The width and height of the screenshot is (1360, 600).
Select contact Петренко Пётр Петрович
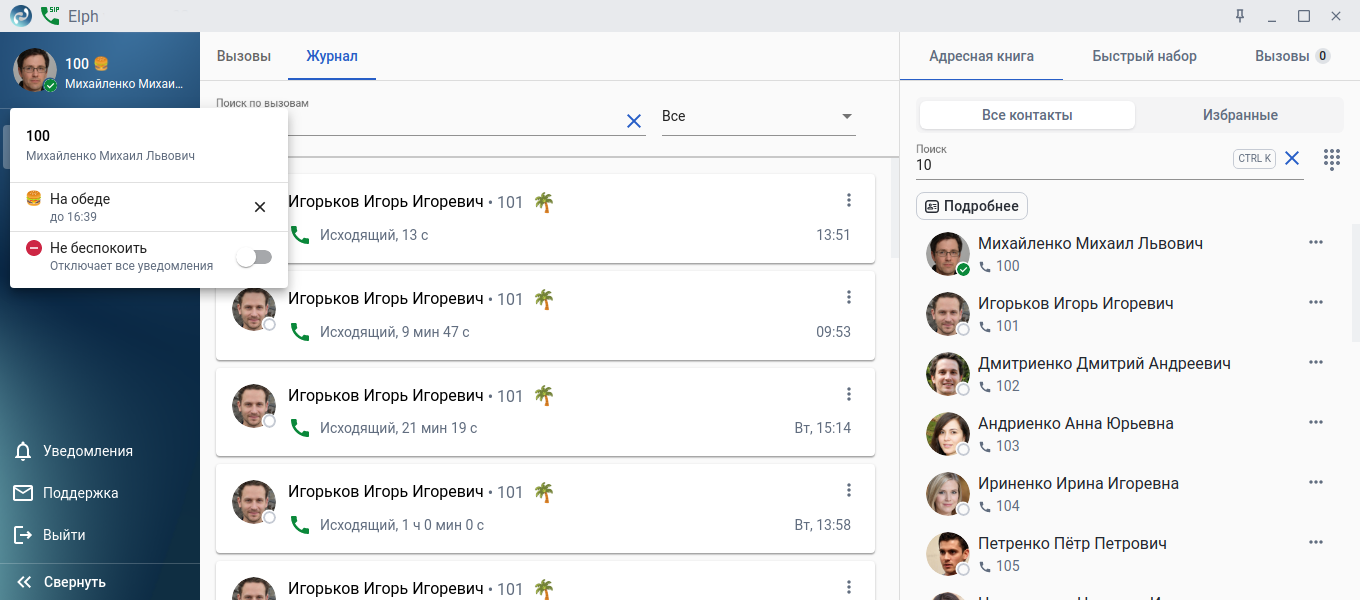tap(1072, 544)
